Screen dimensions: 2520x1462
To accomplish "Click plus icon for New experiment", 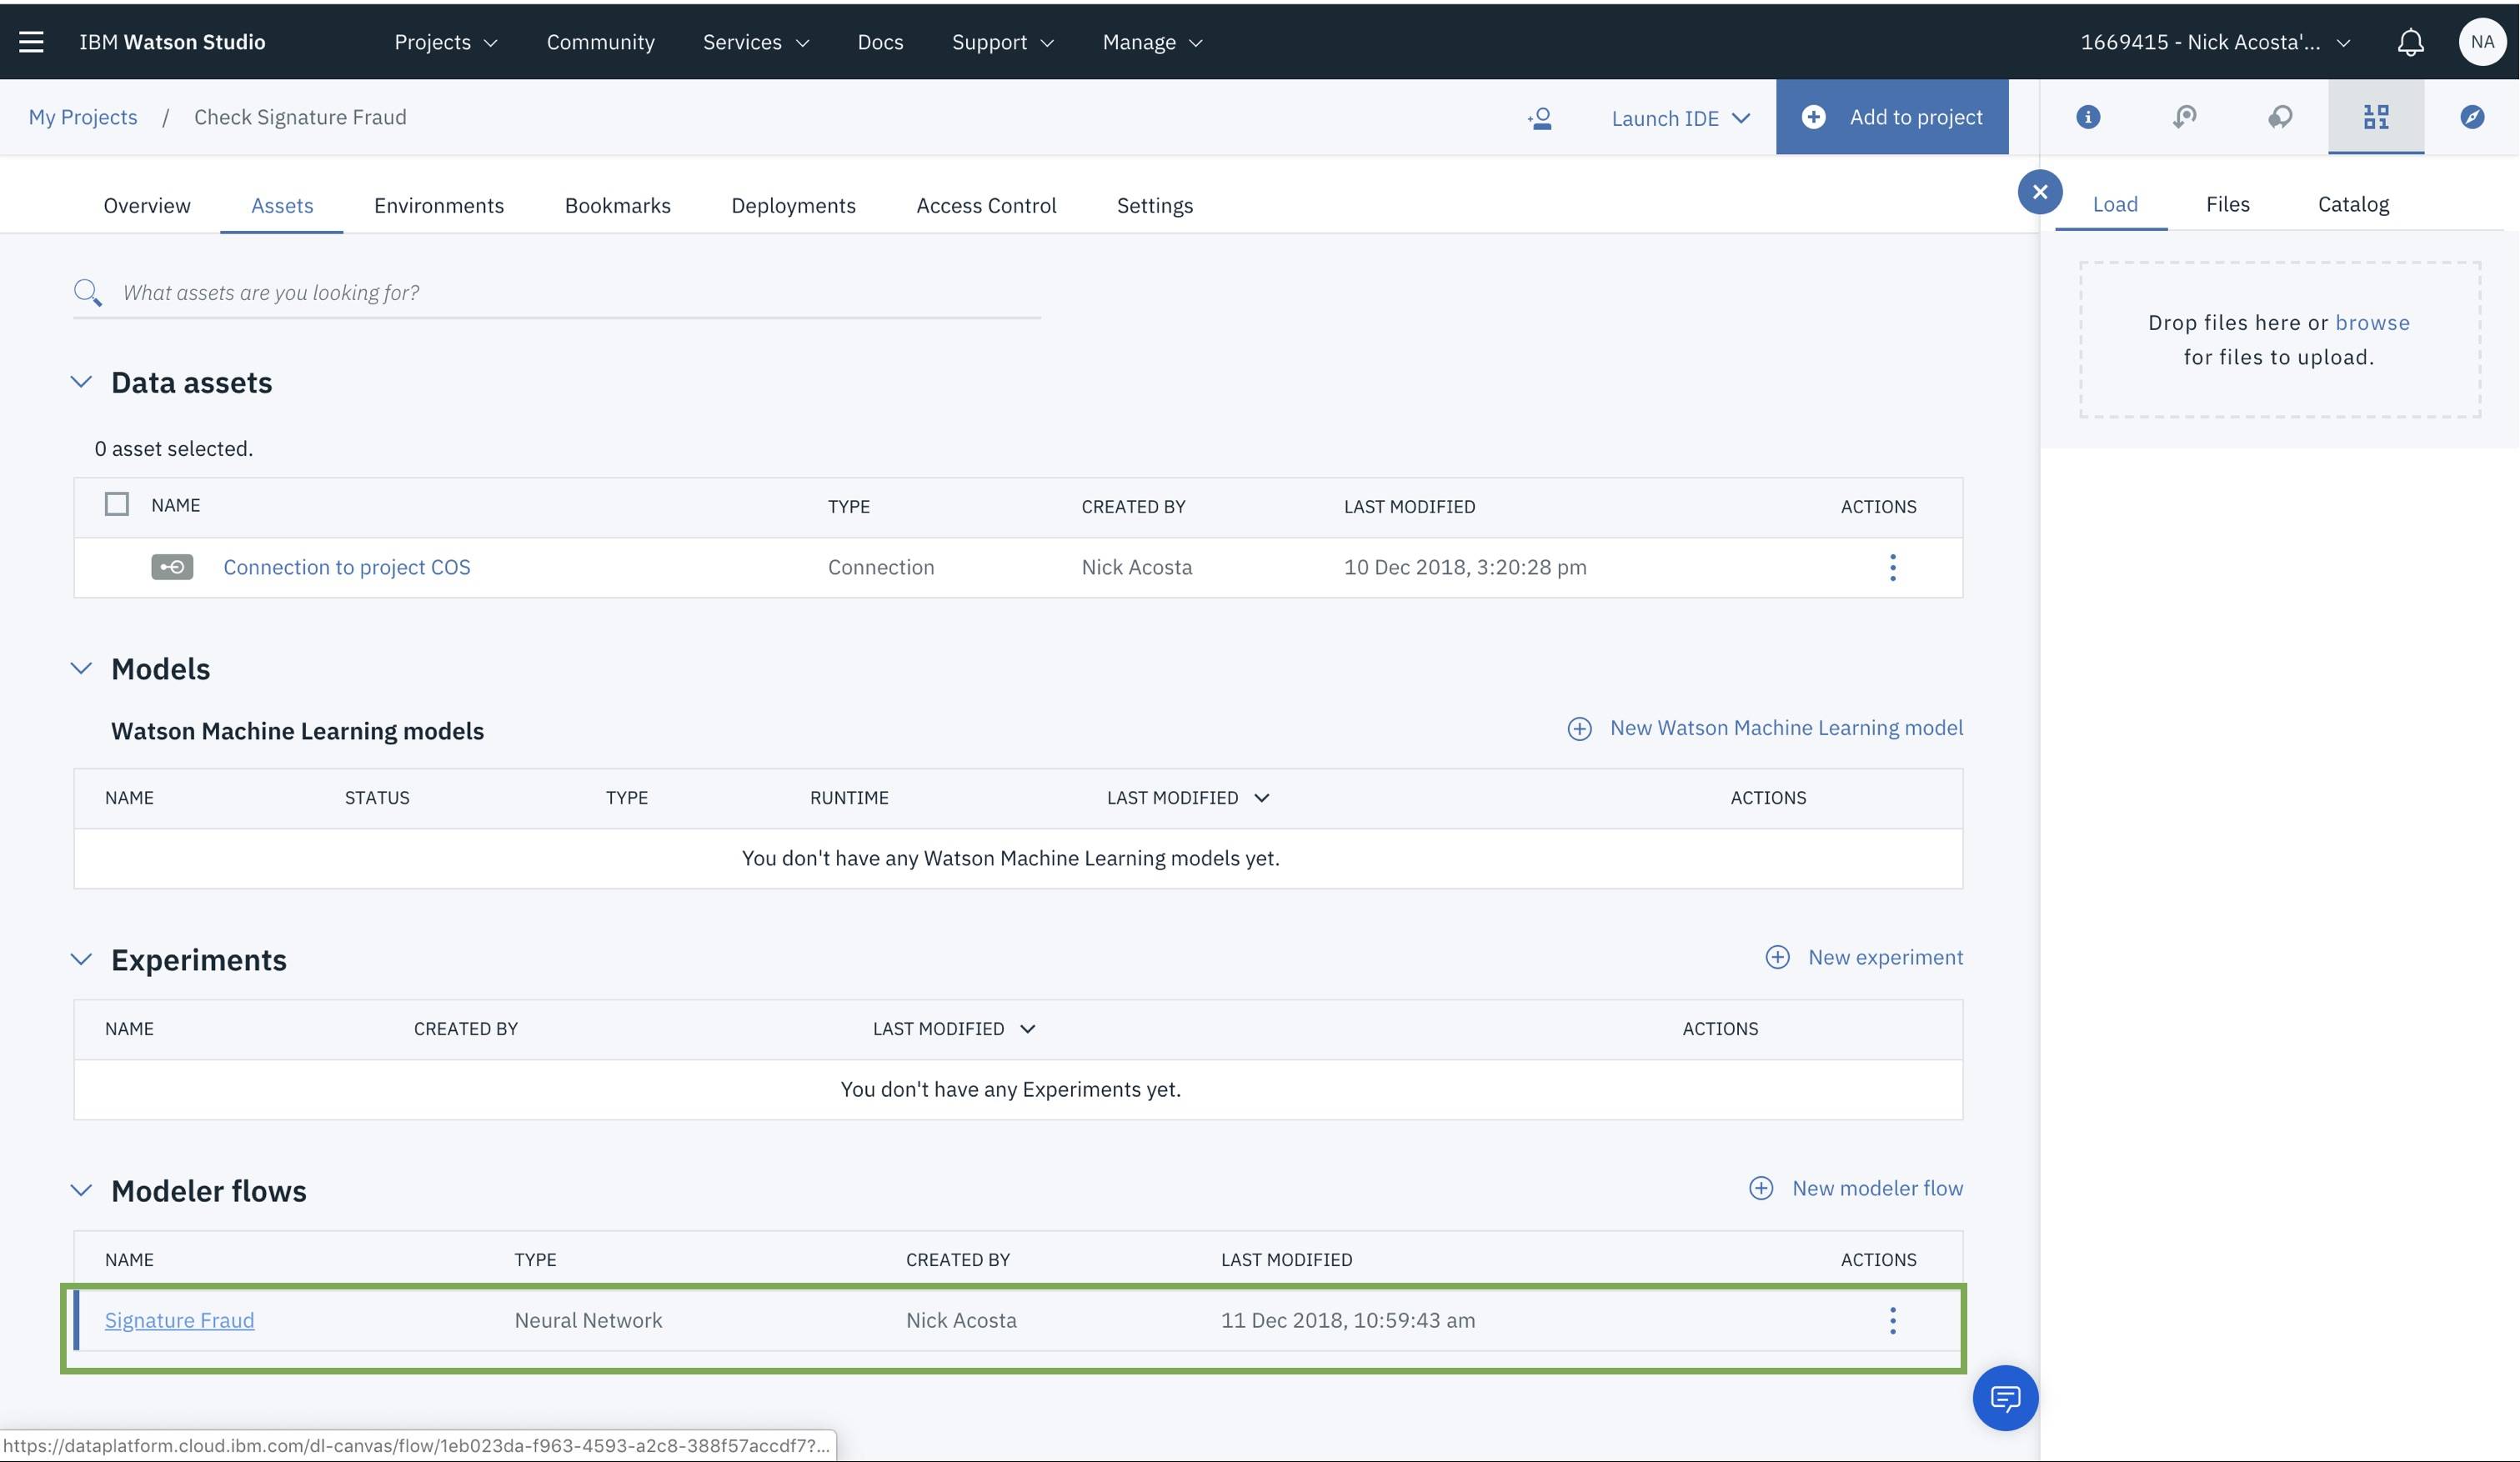I will tap(1777, 957).
